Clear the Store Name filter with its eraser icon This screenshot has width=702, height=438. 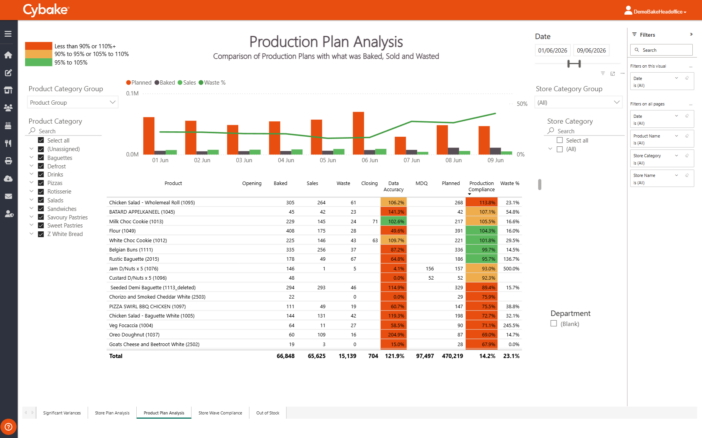tap(687, 176)
